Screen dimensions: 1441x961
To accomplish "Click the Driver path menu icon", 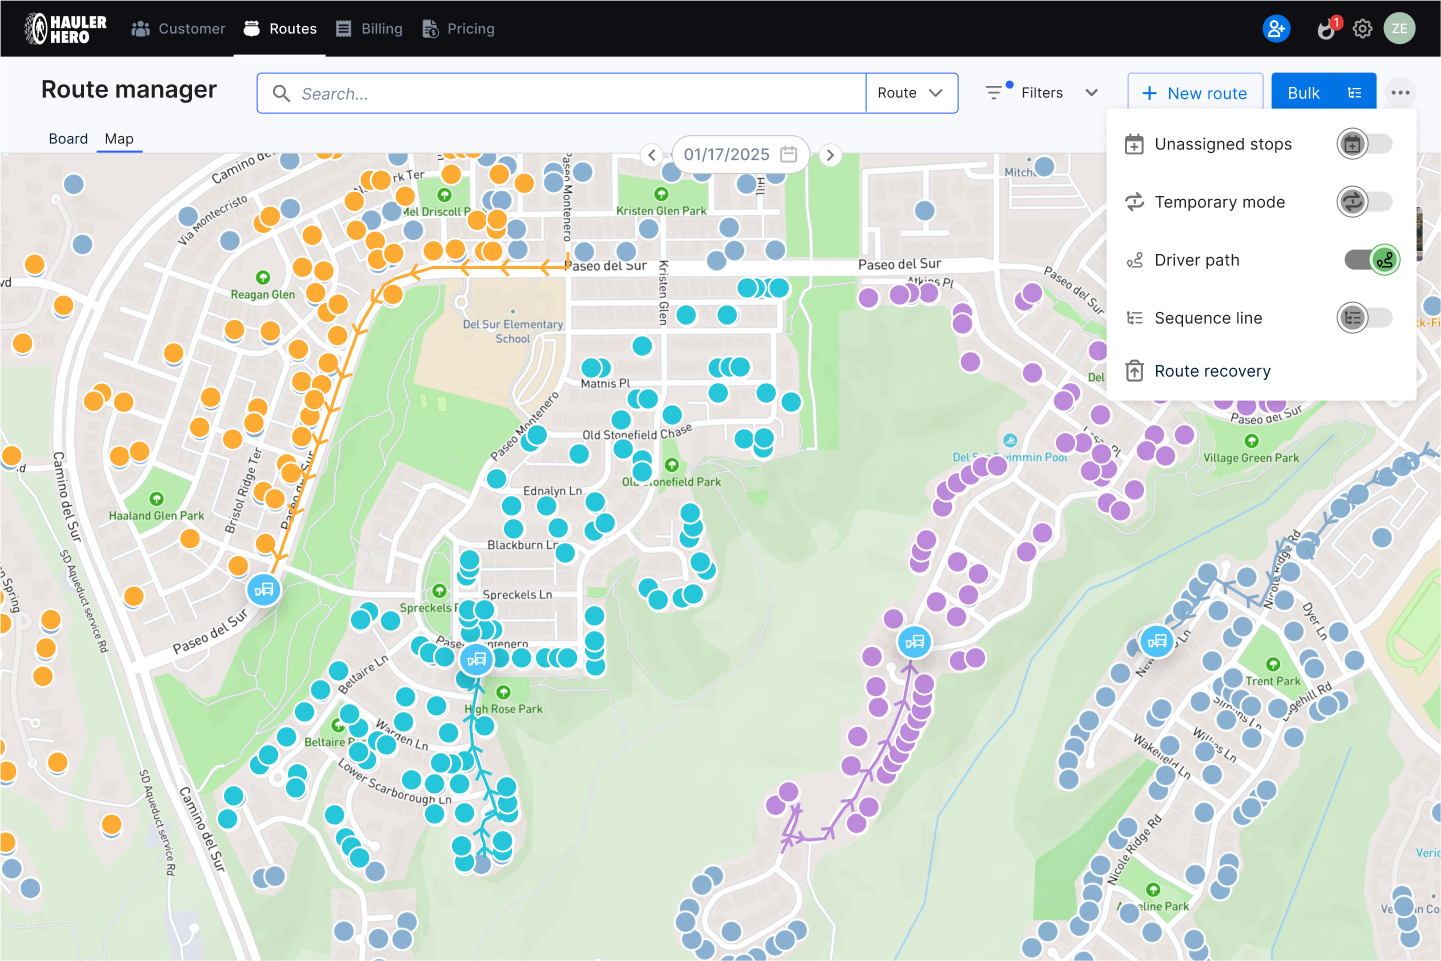I will pos(1134,260).
